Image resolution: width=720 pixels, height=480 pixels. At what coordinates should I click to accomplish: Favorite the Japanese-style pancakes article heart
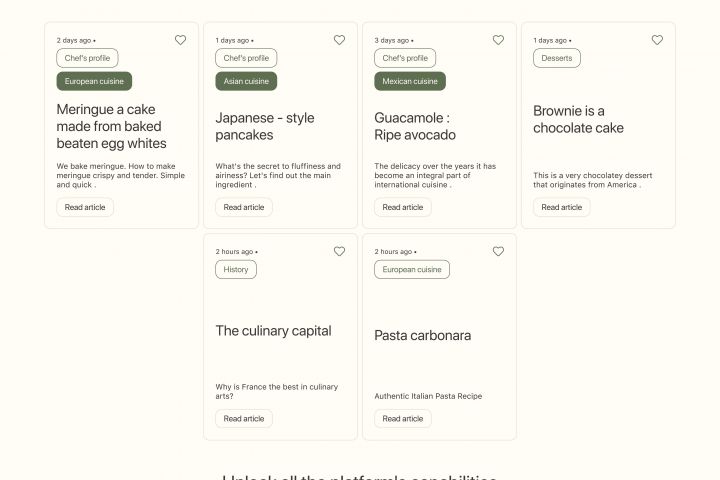pyautogui.click(x=339, y=40)
